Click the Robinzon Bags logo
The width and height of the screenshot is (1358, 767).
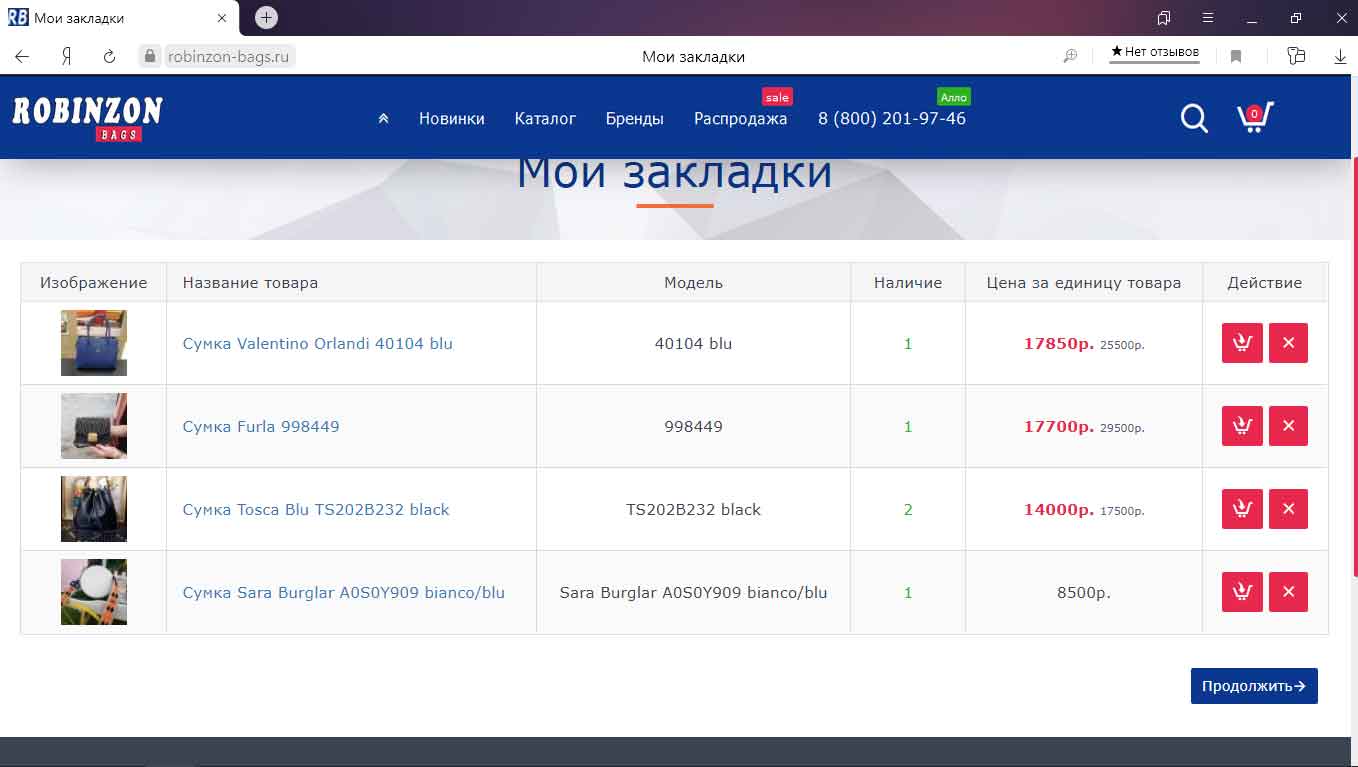click(87, 118)
